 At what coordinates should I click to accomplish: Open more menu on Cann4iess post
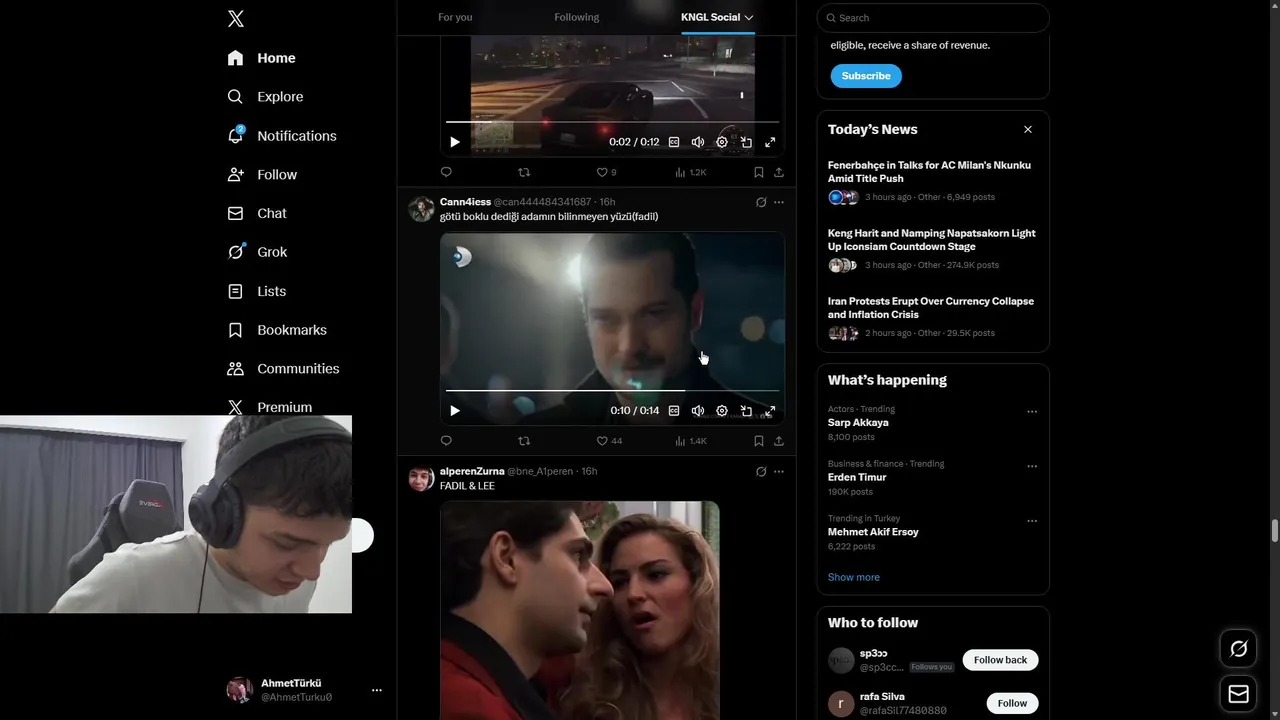tap(779, 202)
